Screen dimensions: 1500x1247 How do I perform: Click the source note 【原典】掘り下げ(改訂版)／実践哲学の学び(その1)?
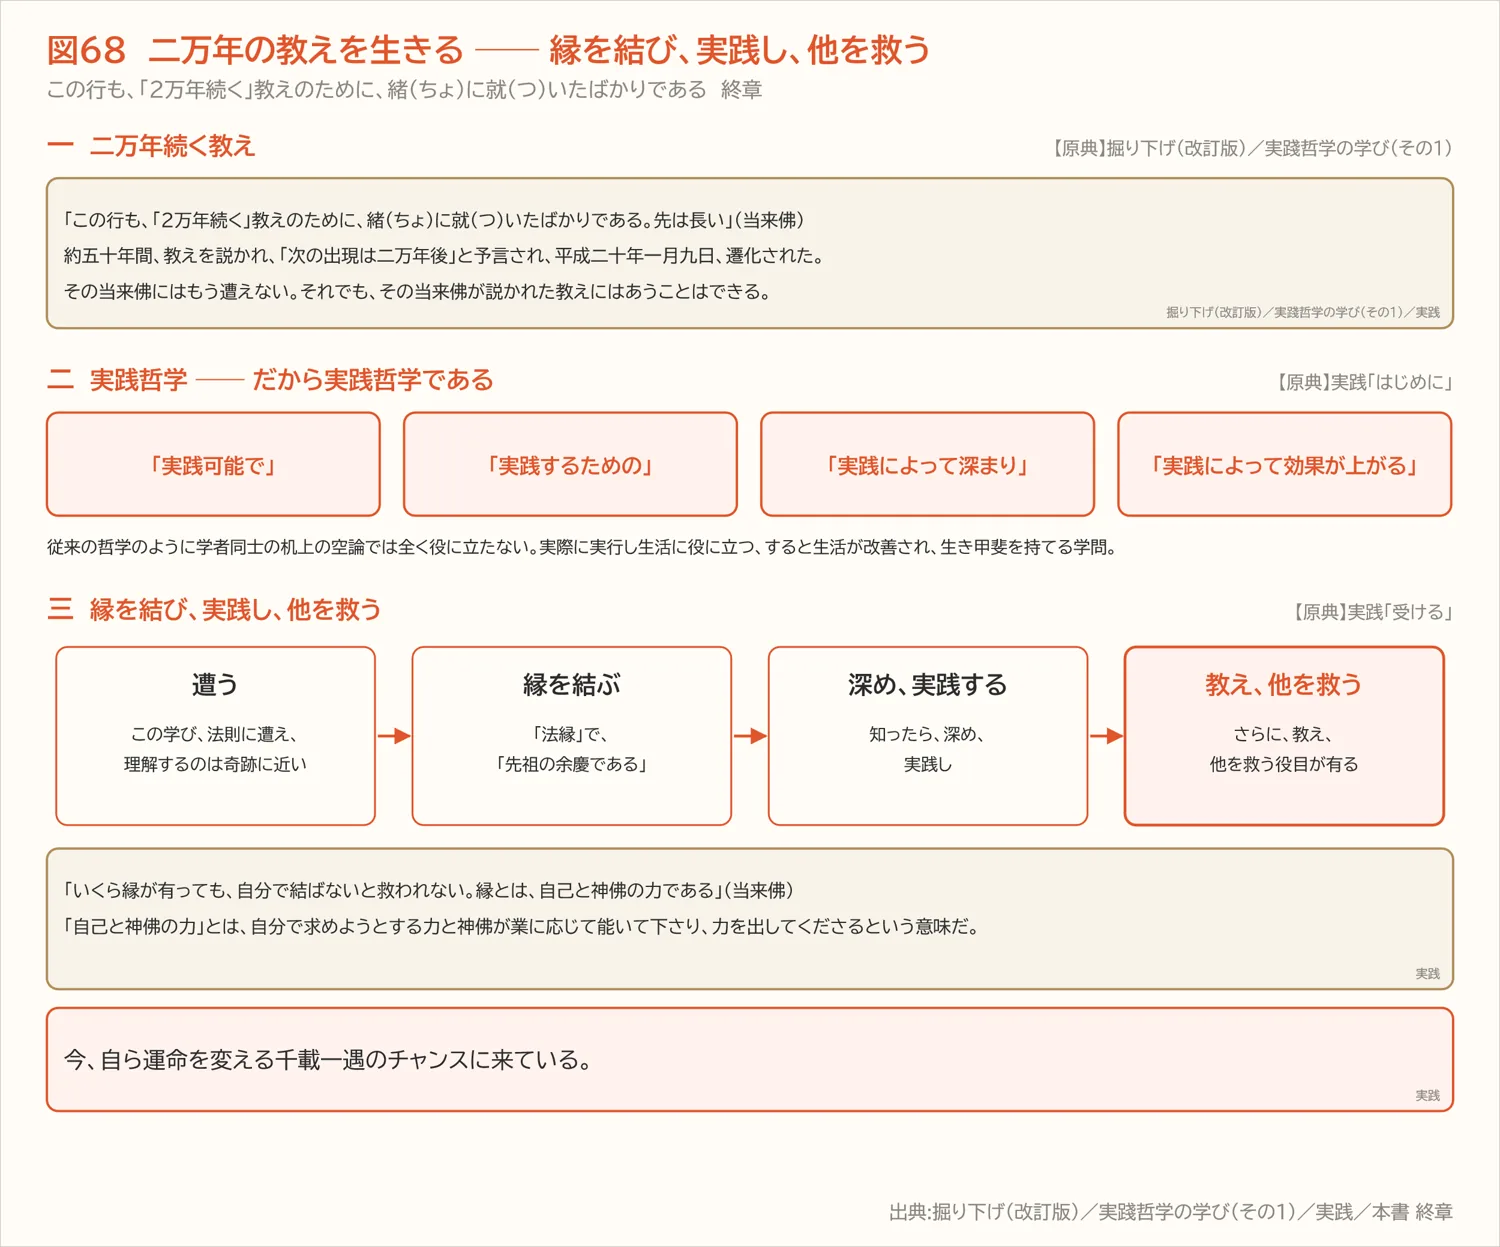click(1250, 148)
